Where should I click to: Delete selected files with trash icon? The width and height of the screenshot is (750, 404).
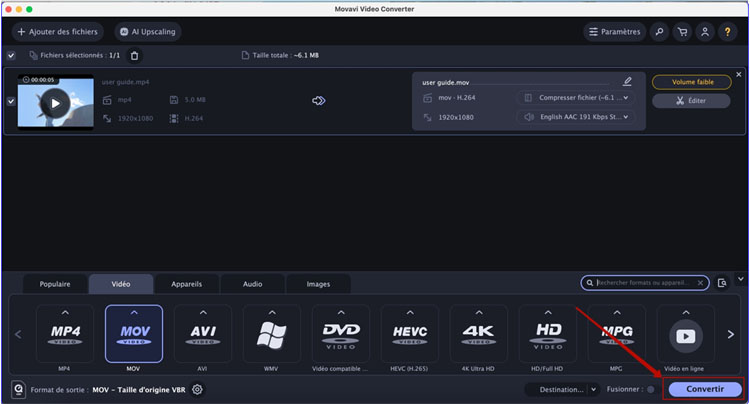135,55
